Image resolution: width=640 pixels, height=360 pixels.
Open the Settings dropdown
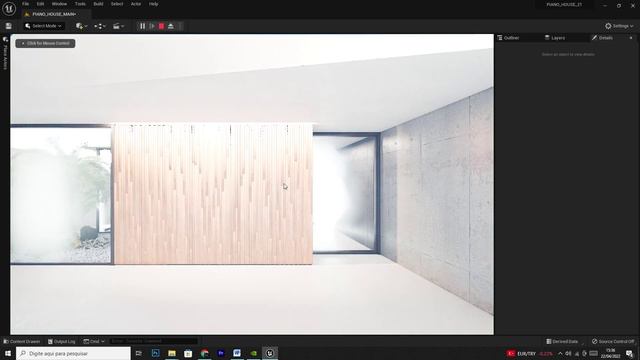[x=619, y=26]
